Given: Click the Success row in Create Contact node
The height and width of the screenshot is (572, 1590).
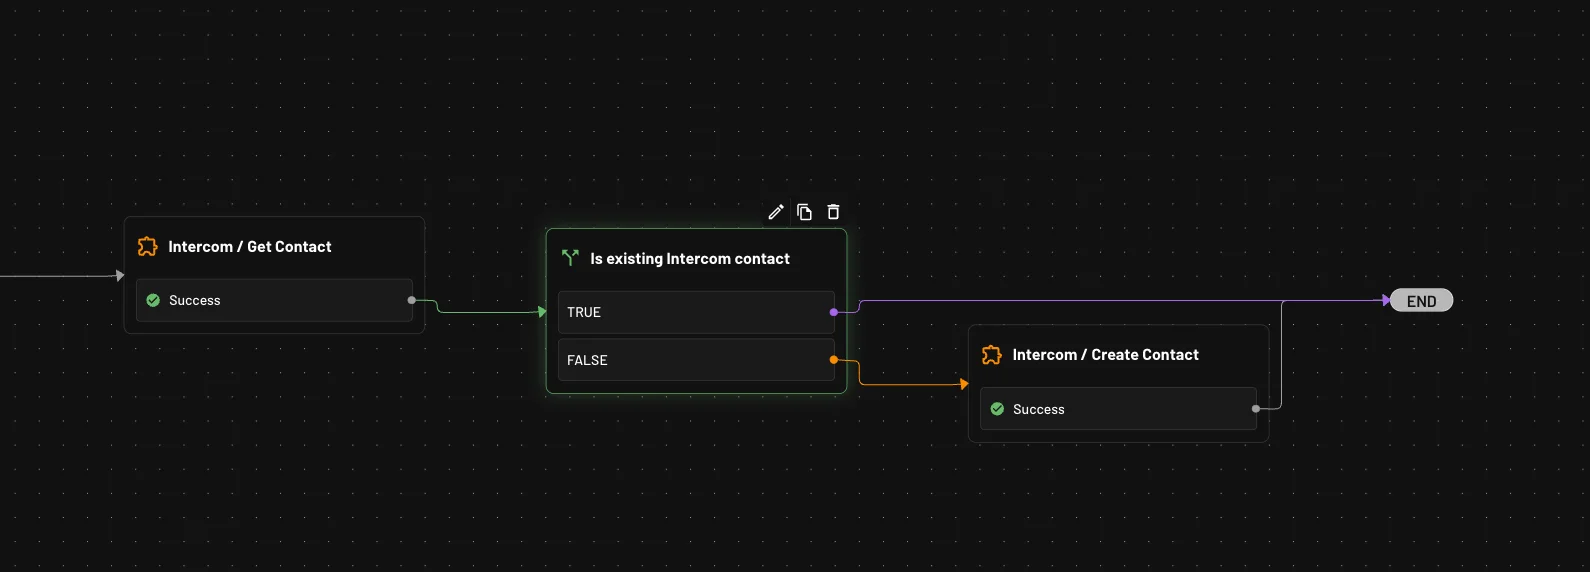Looking at the screenshot, I should [1118, 409].
